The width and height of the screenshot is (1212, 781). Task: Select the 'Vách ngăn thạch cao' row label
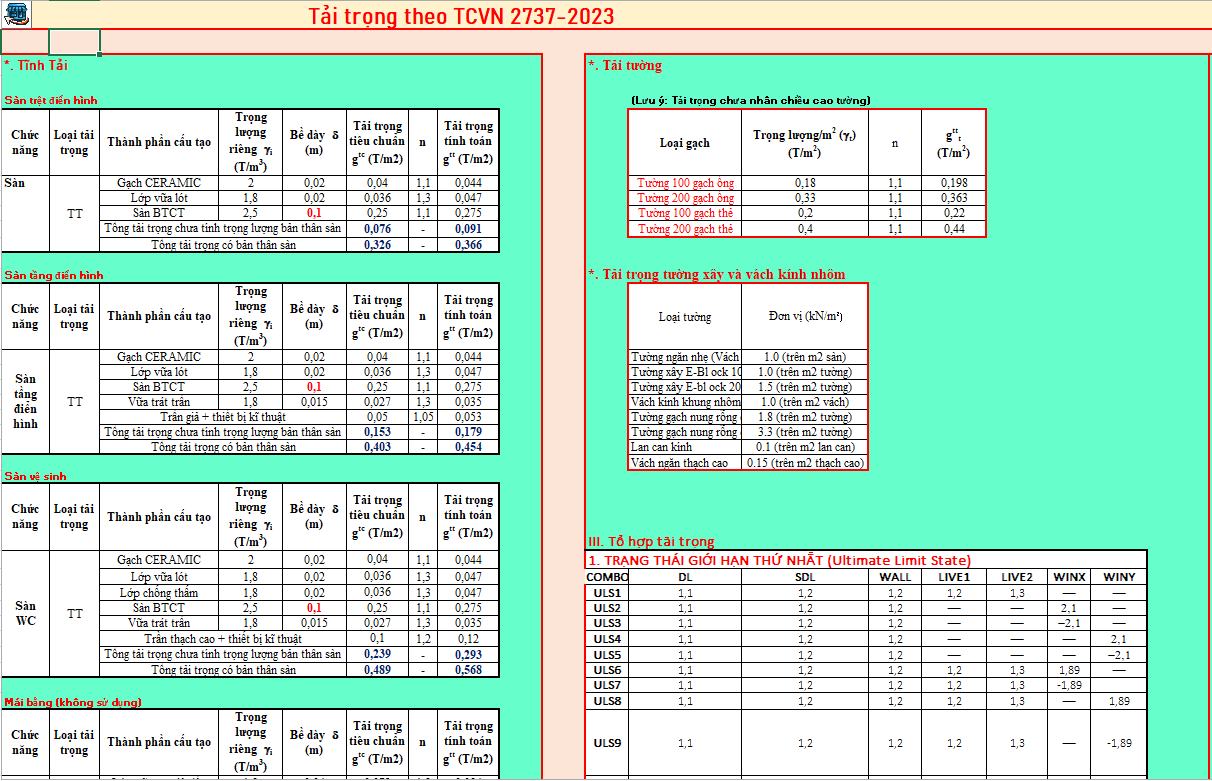[685, 463]
